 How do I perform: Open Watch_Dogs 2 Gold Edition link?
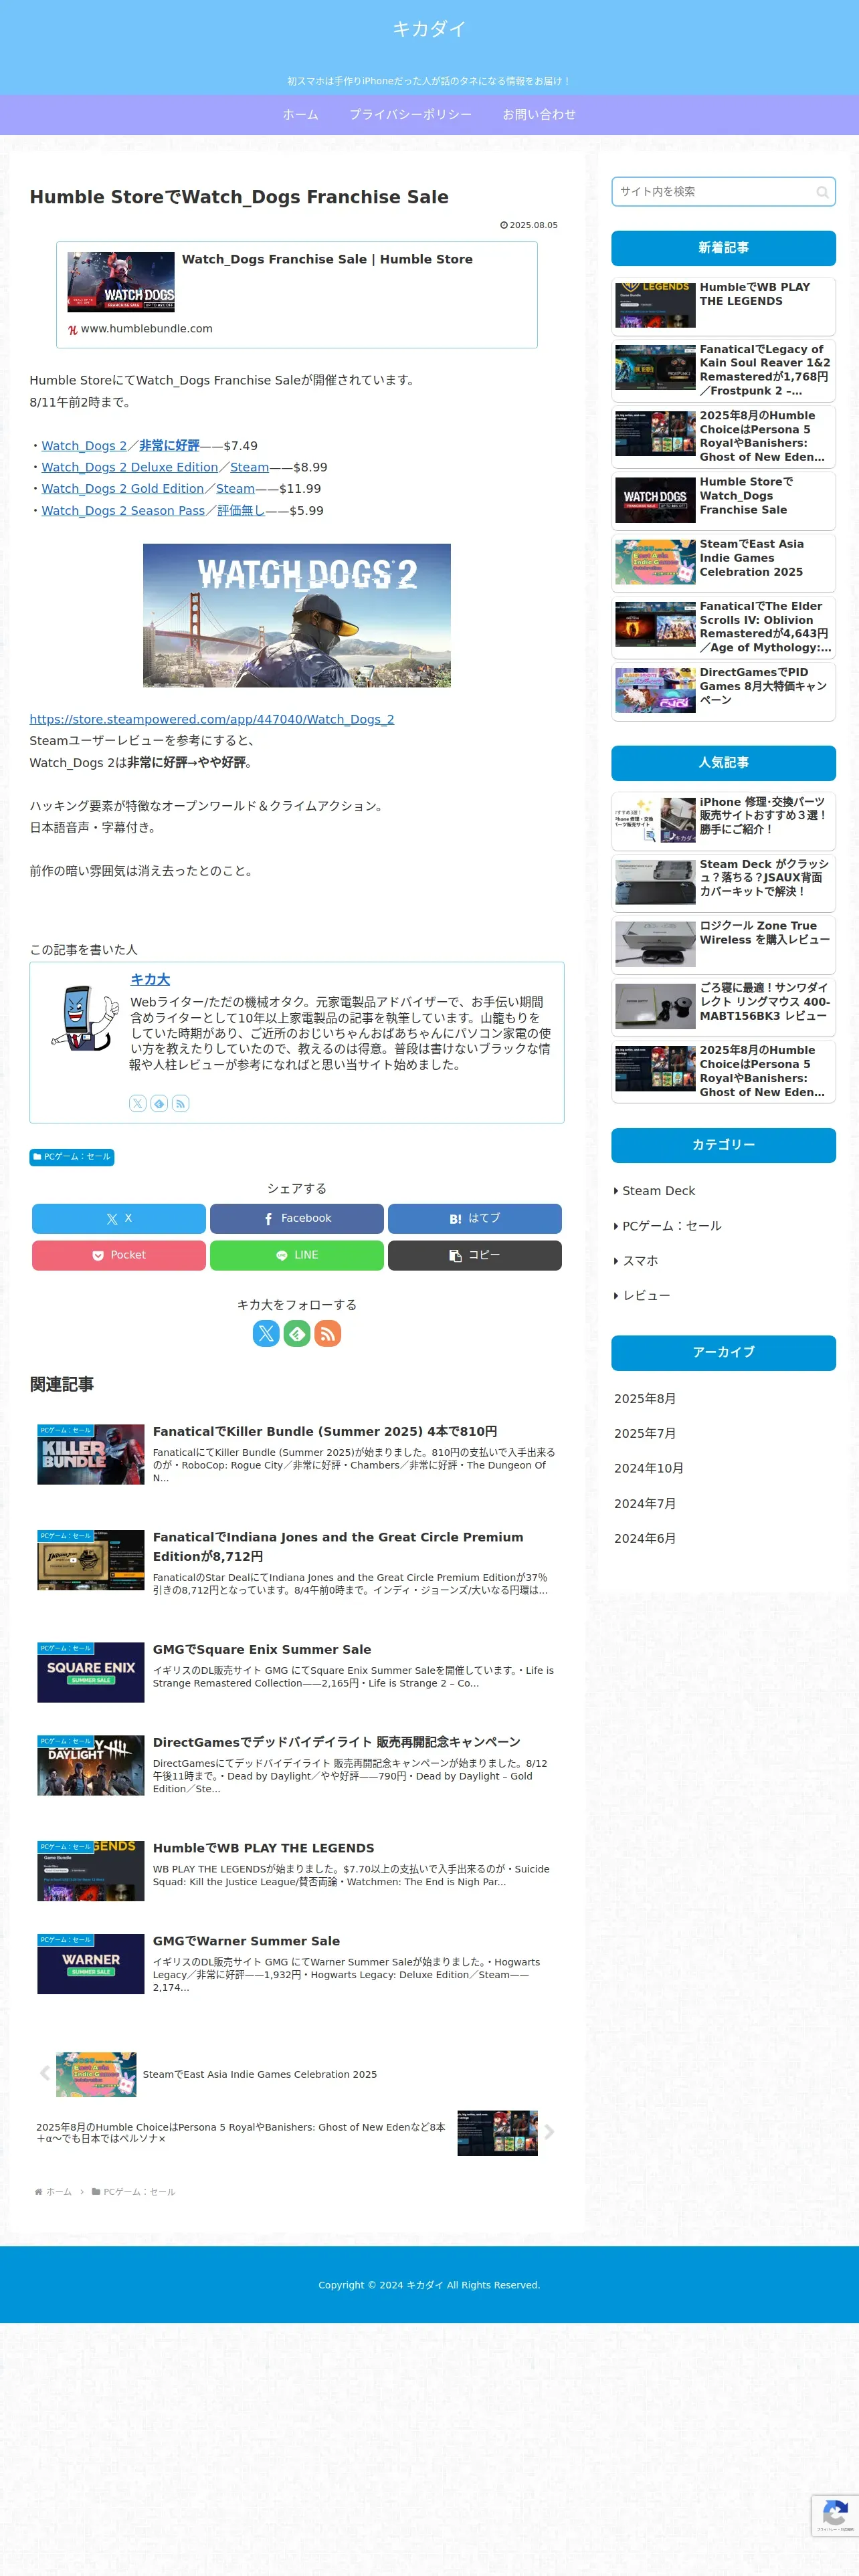pyautogui.click(x=122, y=489)
